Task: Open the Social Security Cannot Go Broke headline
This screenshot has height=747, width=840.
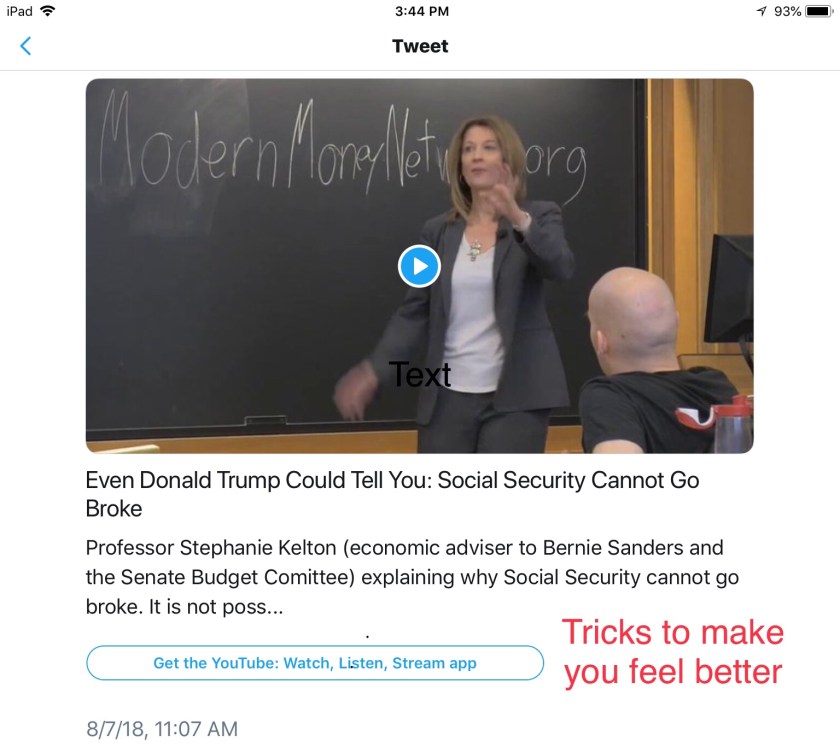Action: [x=392, y=494]
